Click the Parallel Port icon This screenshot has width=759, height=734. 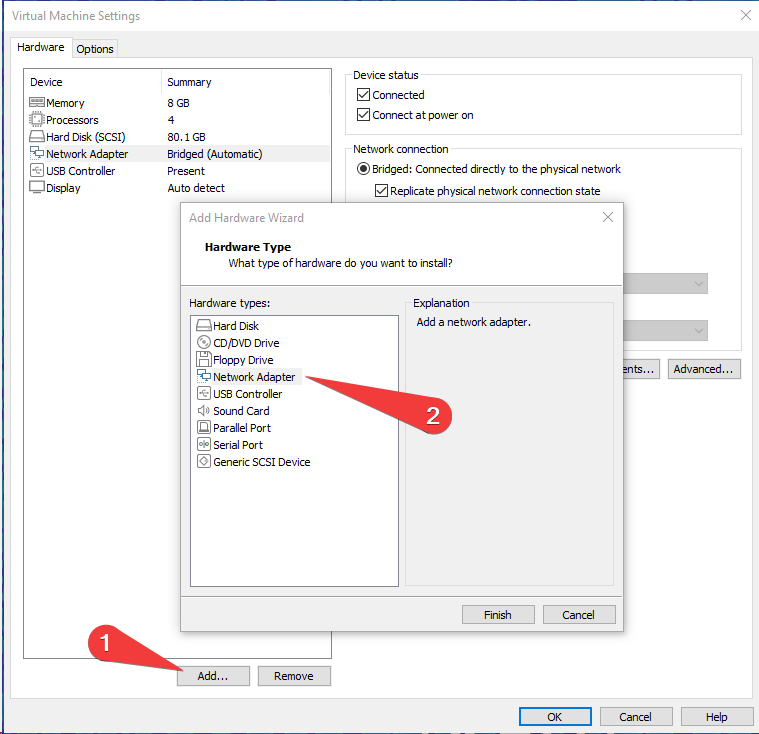click(204, 427)
